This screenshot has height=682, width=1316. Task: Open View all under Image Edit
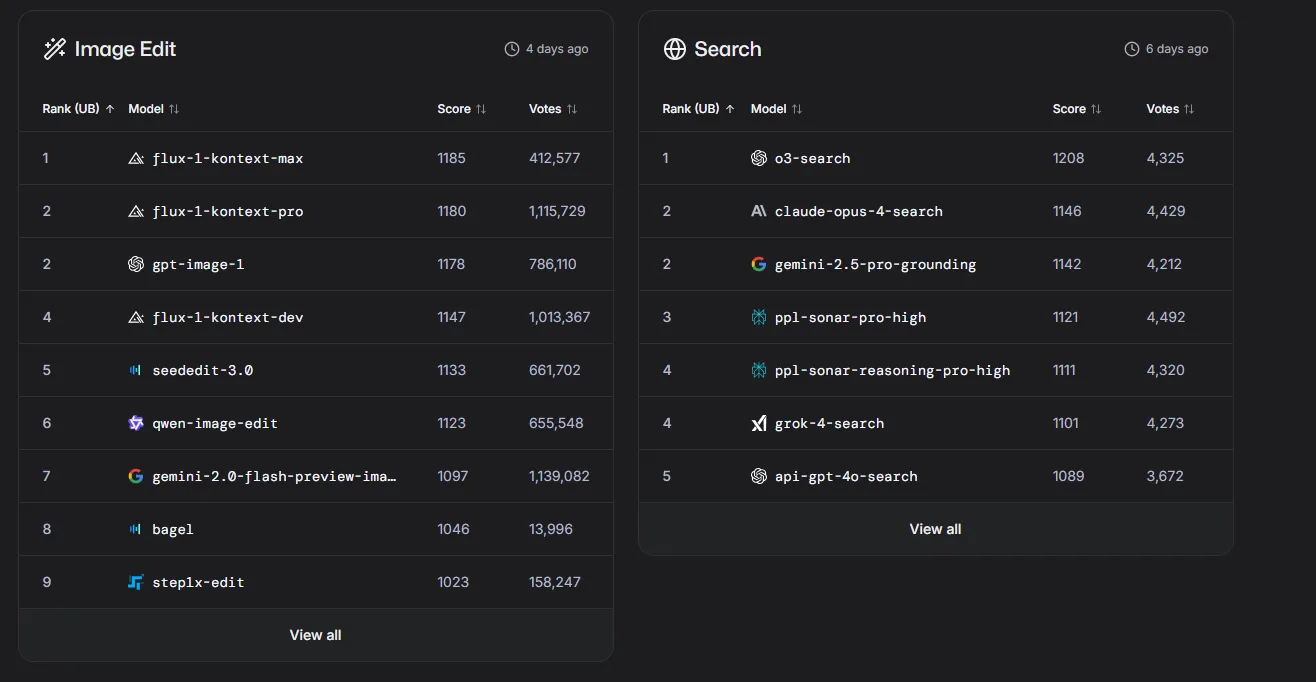click(x=316, y=635)
